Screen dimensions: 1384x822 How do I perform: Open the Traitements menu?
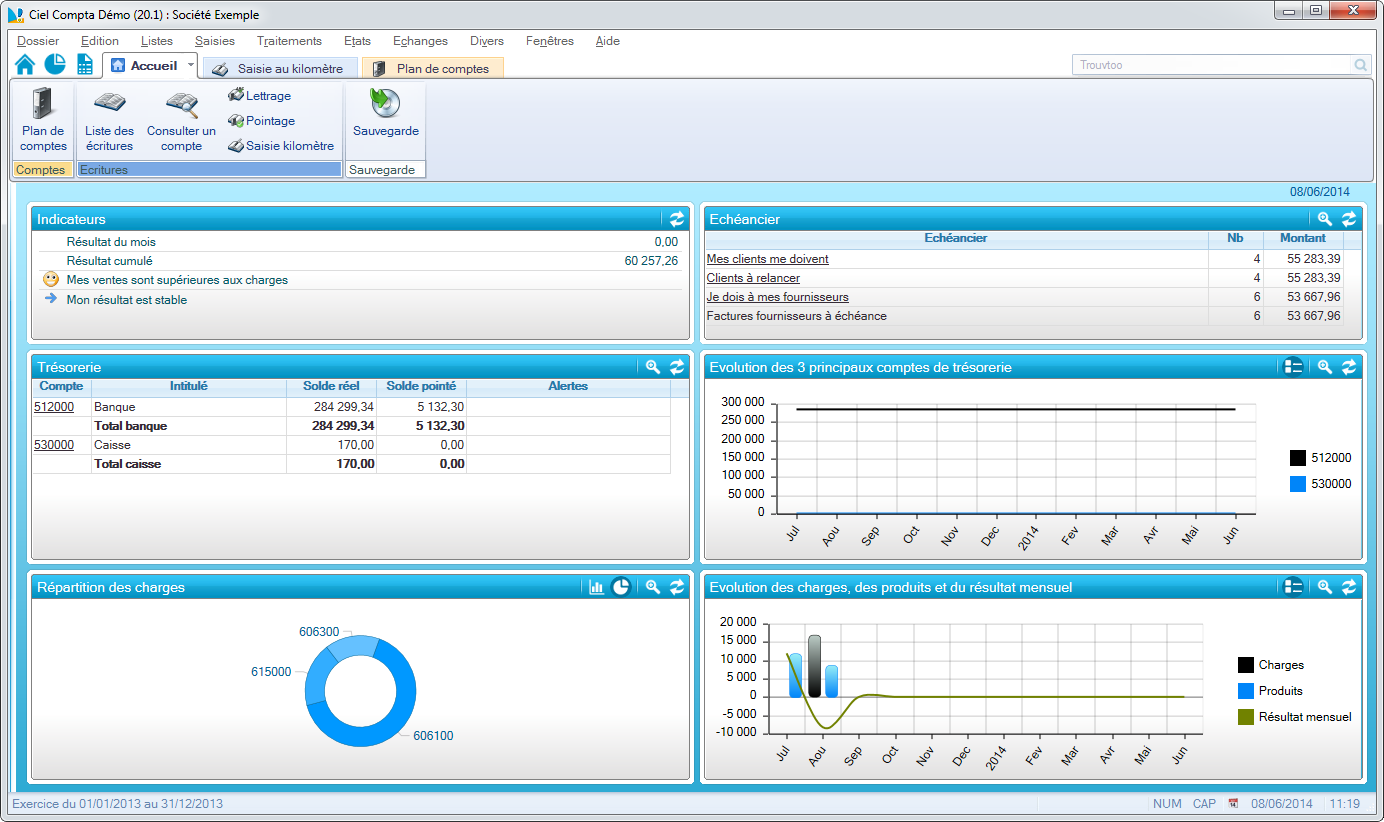coord(289,41)
